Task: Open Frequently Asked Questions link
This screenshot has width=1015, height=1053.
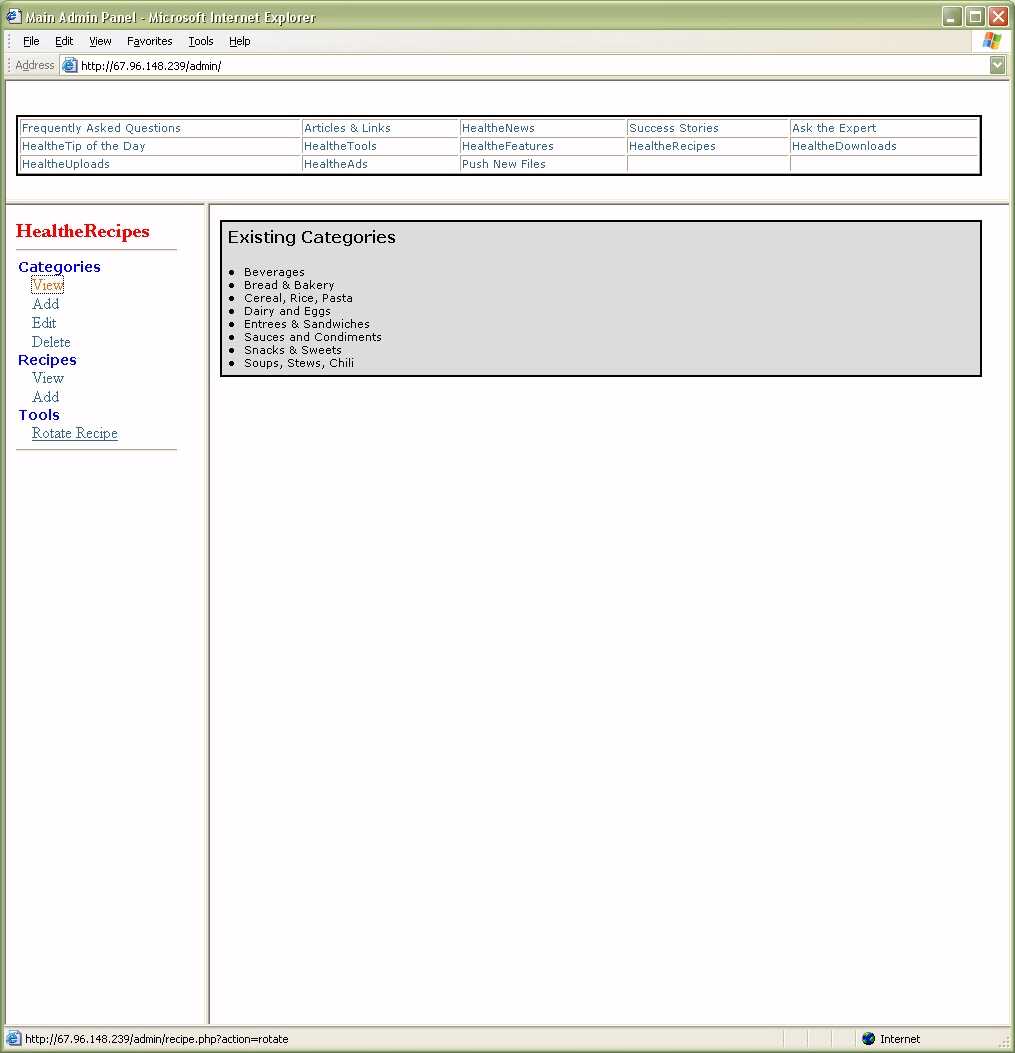Action: (x=101, y=128)
